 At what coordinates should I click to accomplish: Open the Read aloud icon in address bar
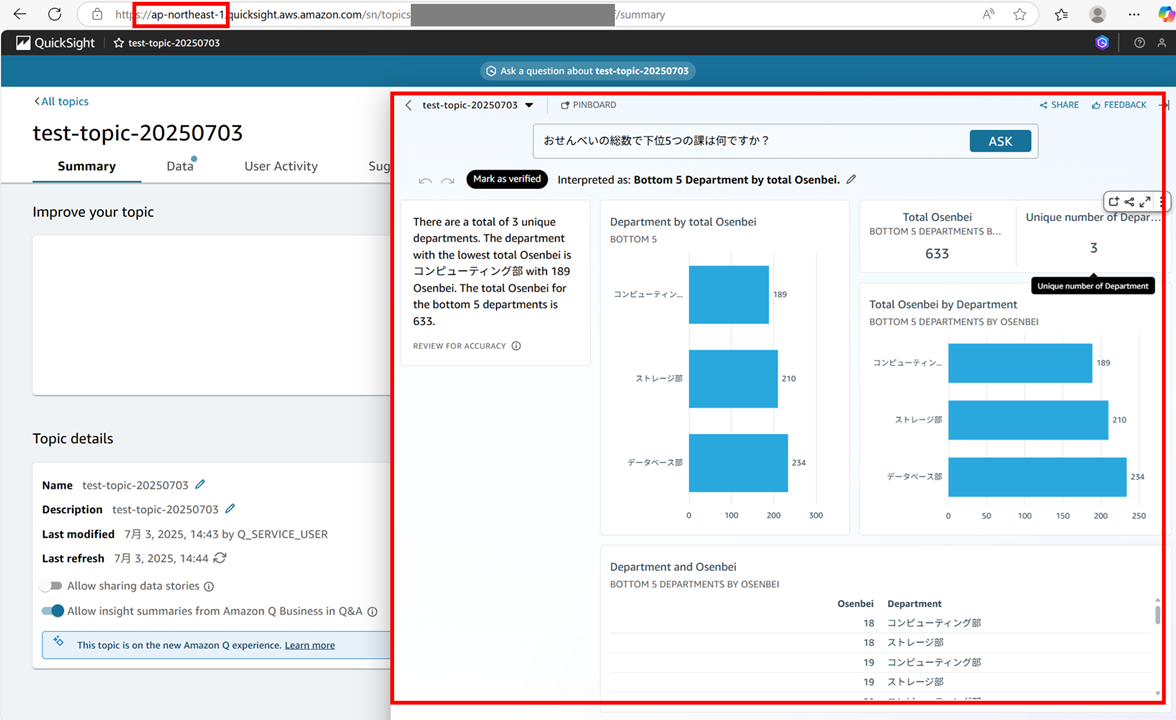coord(988,14)
